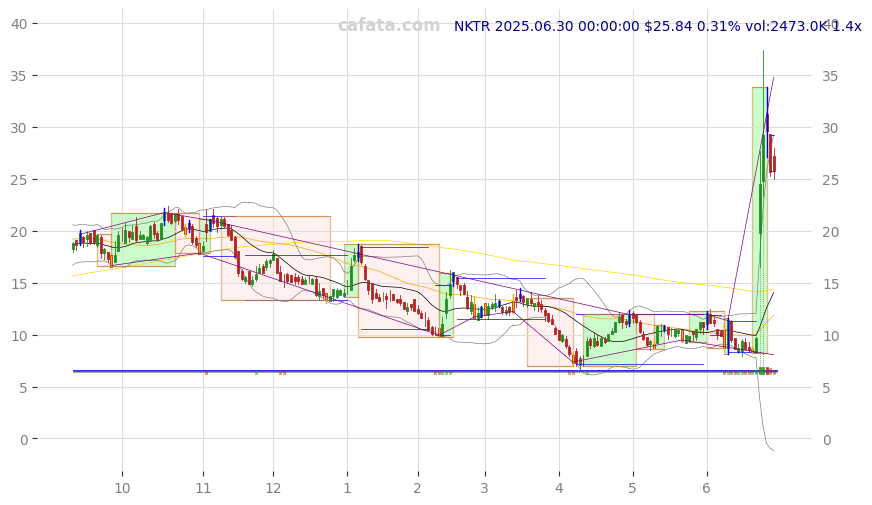Click the left y-axis label 30
This screenshot has height=505, width=872.
[18, 128]
